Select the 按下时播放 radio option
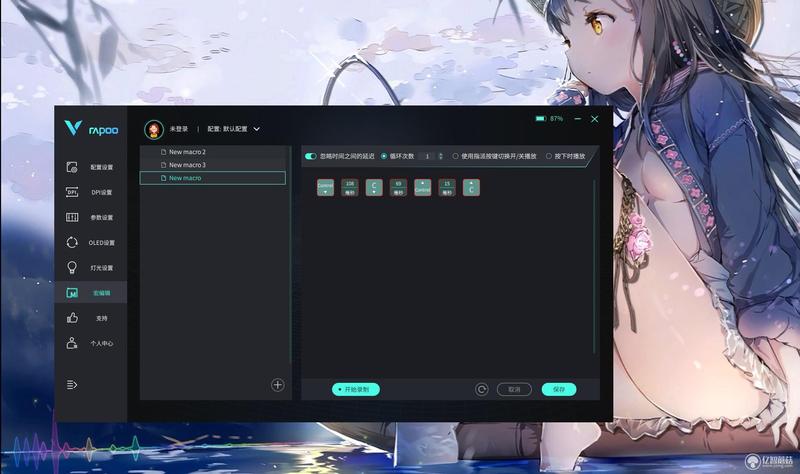 click(549, 156)
